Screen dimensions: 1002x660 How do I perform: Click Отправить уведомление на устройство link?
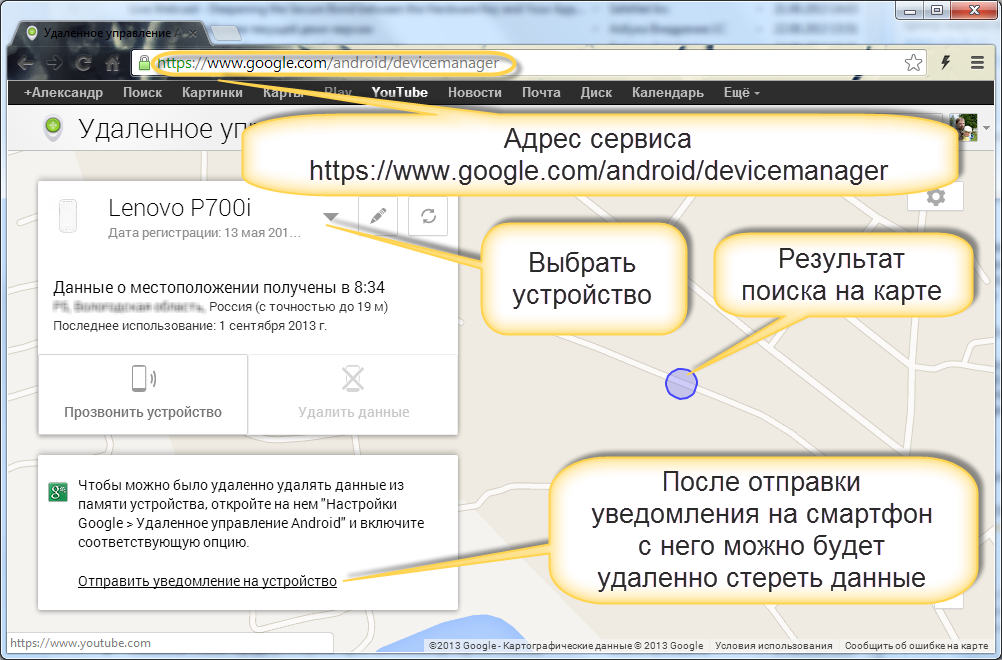[207, 581]
